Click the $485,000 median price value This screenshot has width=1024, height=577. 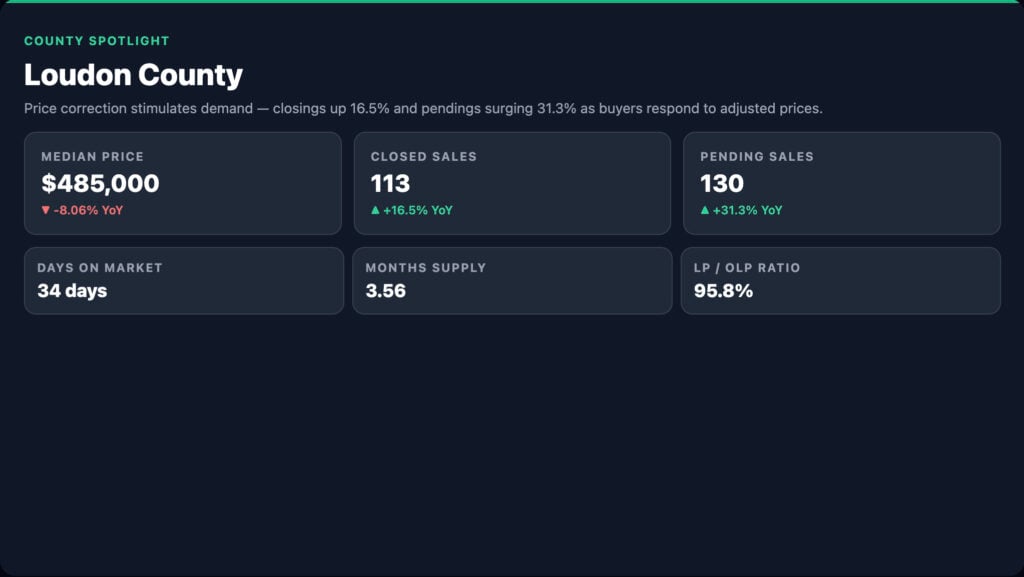(100, 183)
